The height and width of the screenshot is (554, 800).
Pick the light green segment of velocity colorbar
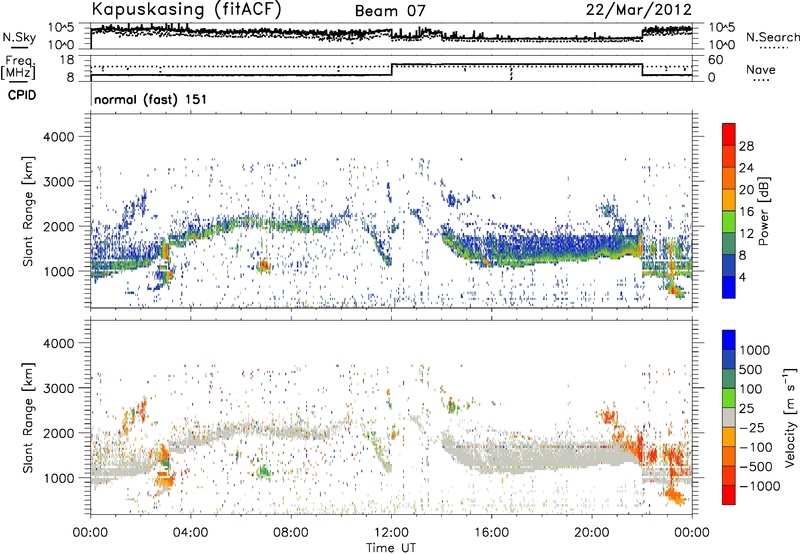tap(729, 398)
